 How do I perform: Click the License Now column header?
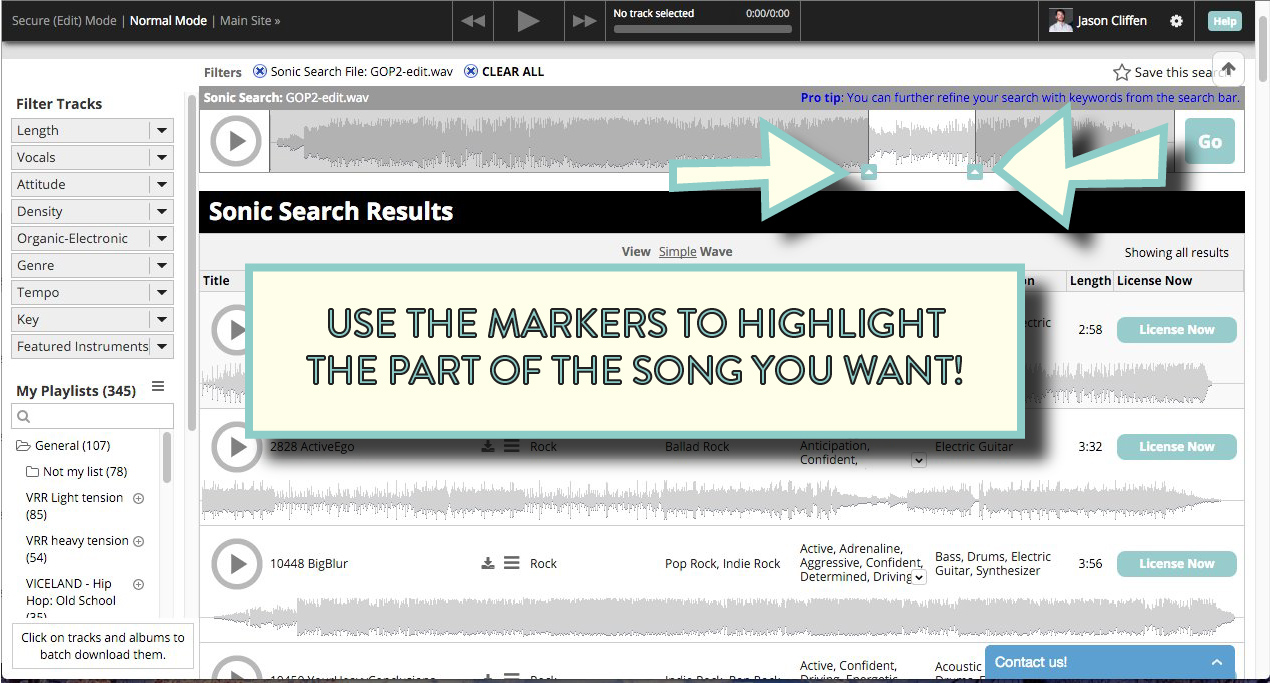coord(1155,281)
